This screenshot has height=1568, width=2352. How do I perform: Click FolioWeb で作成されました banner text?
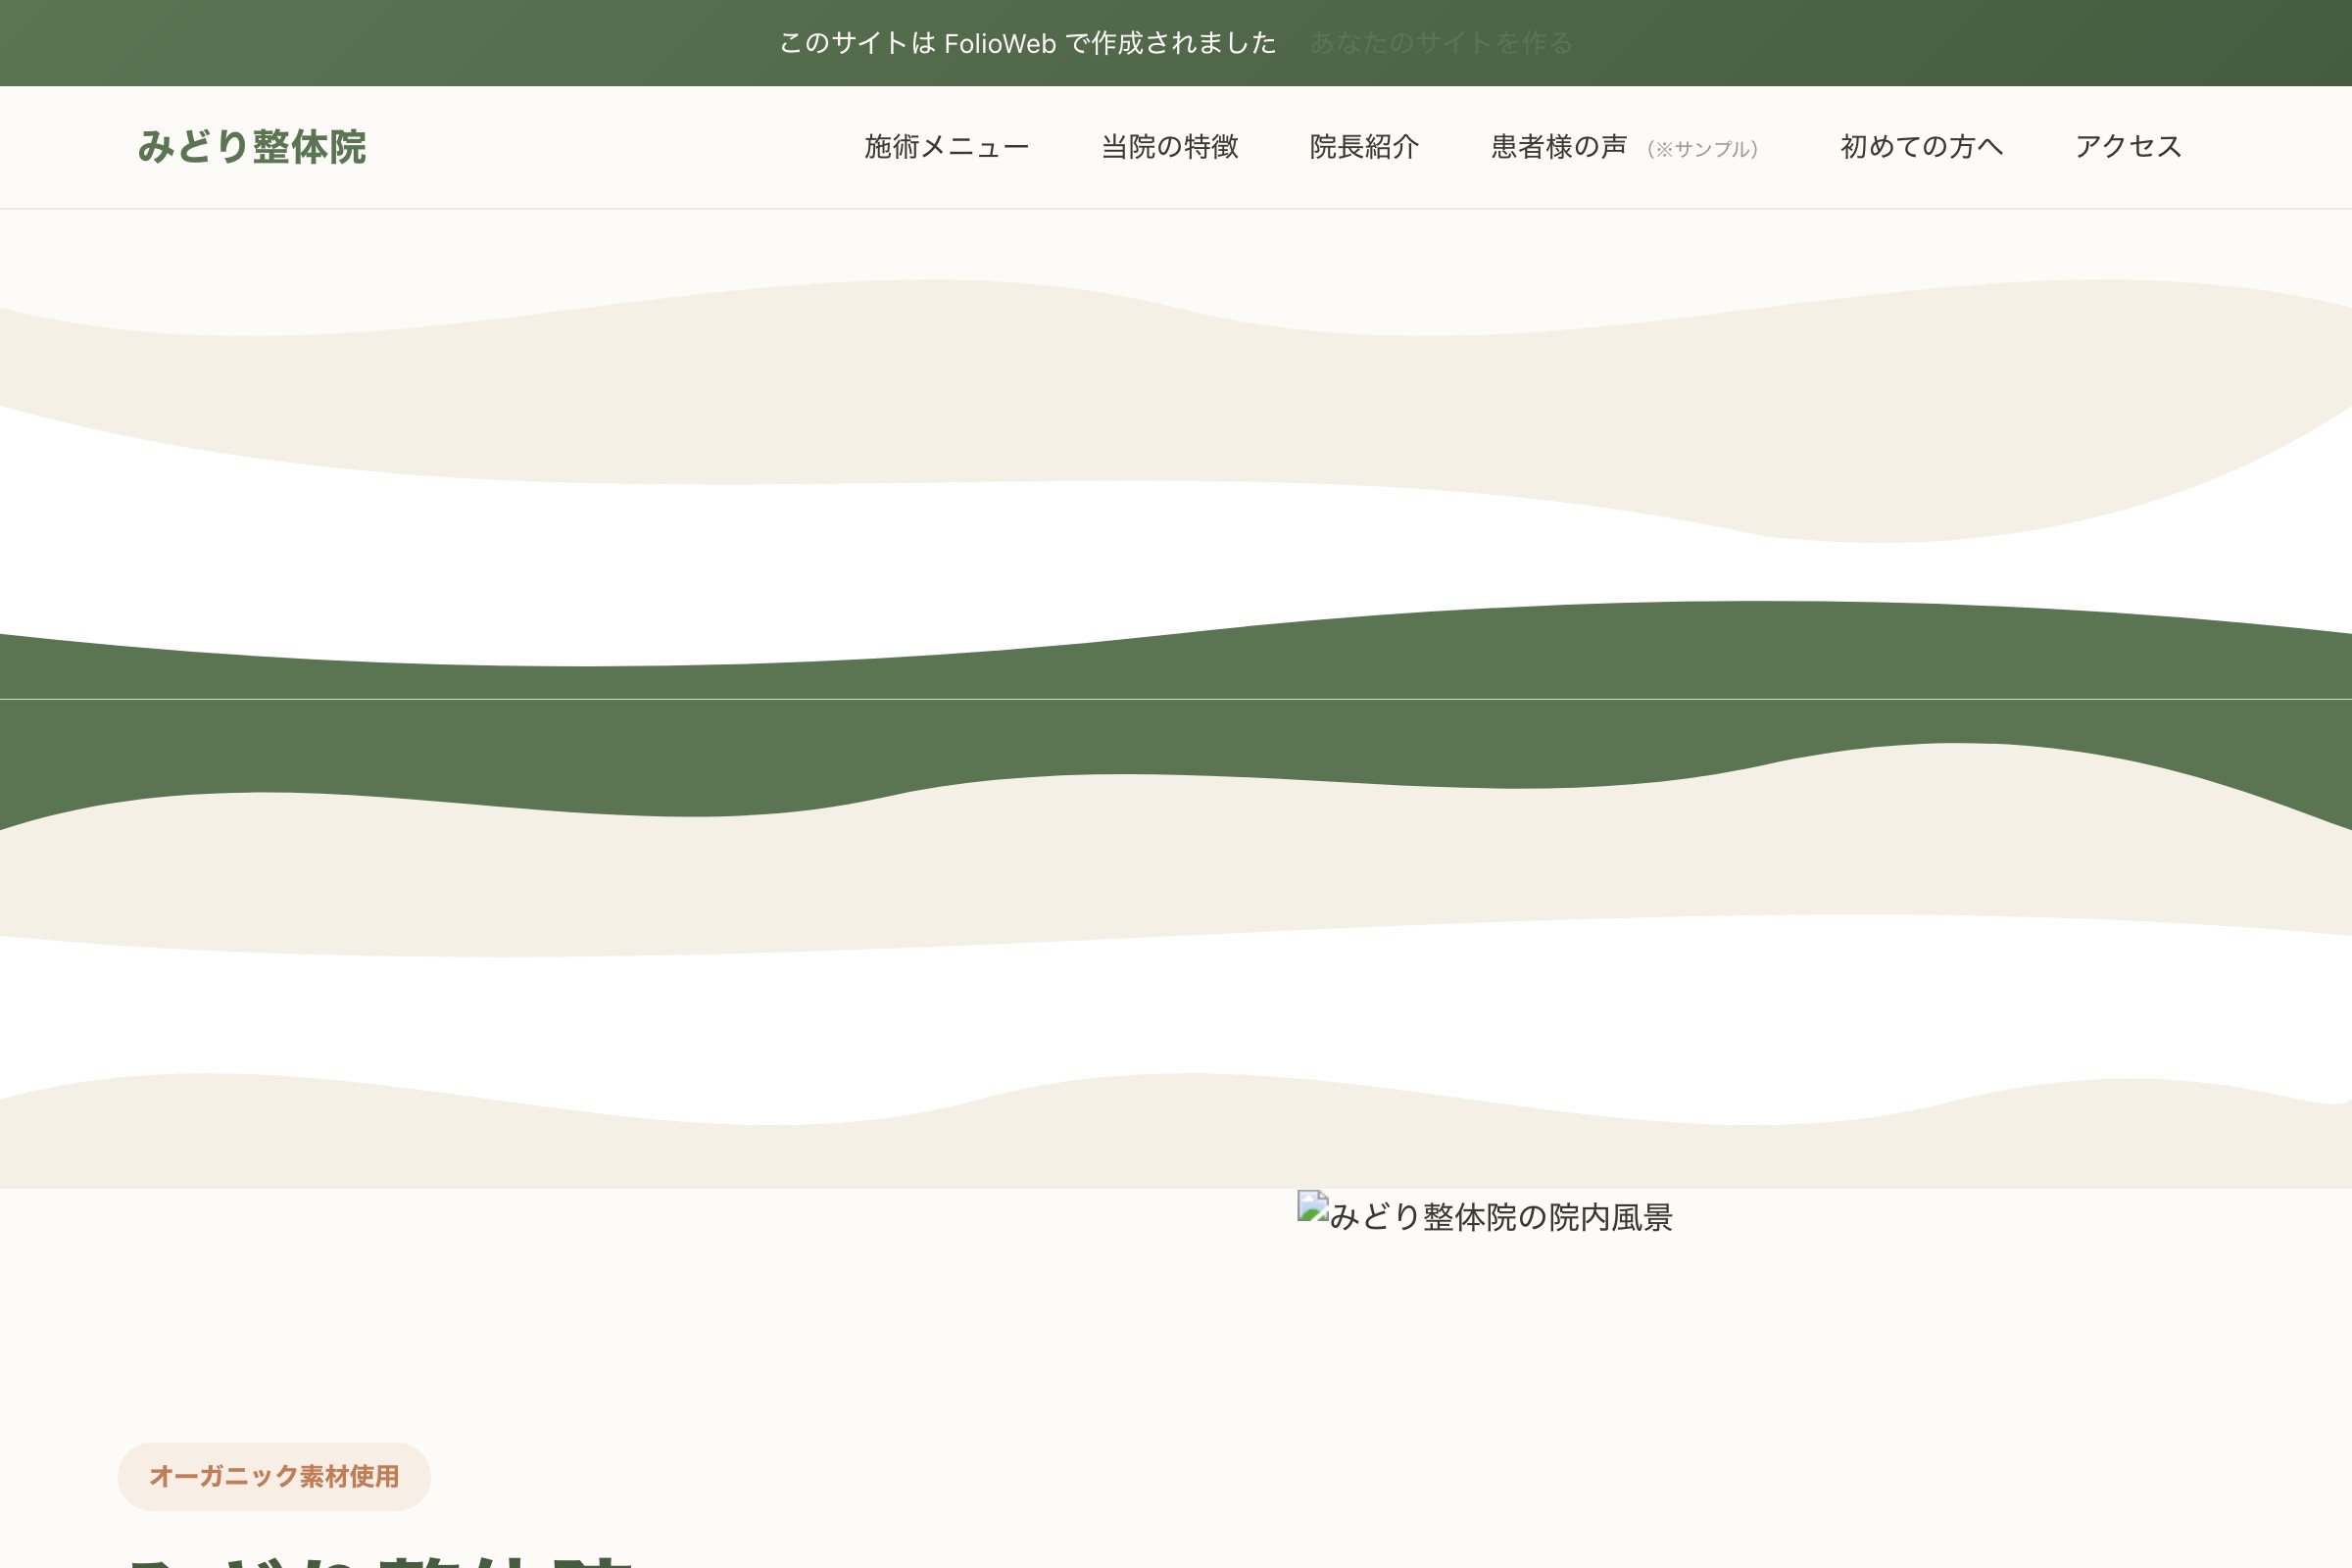click(x=1027, y=43)
